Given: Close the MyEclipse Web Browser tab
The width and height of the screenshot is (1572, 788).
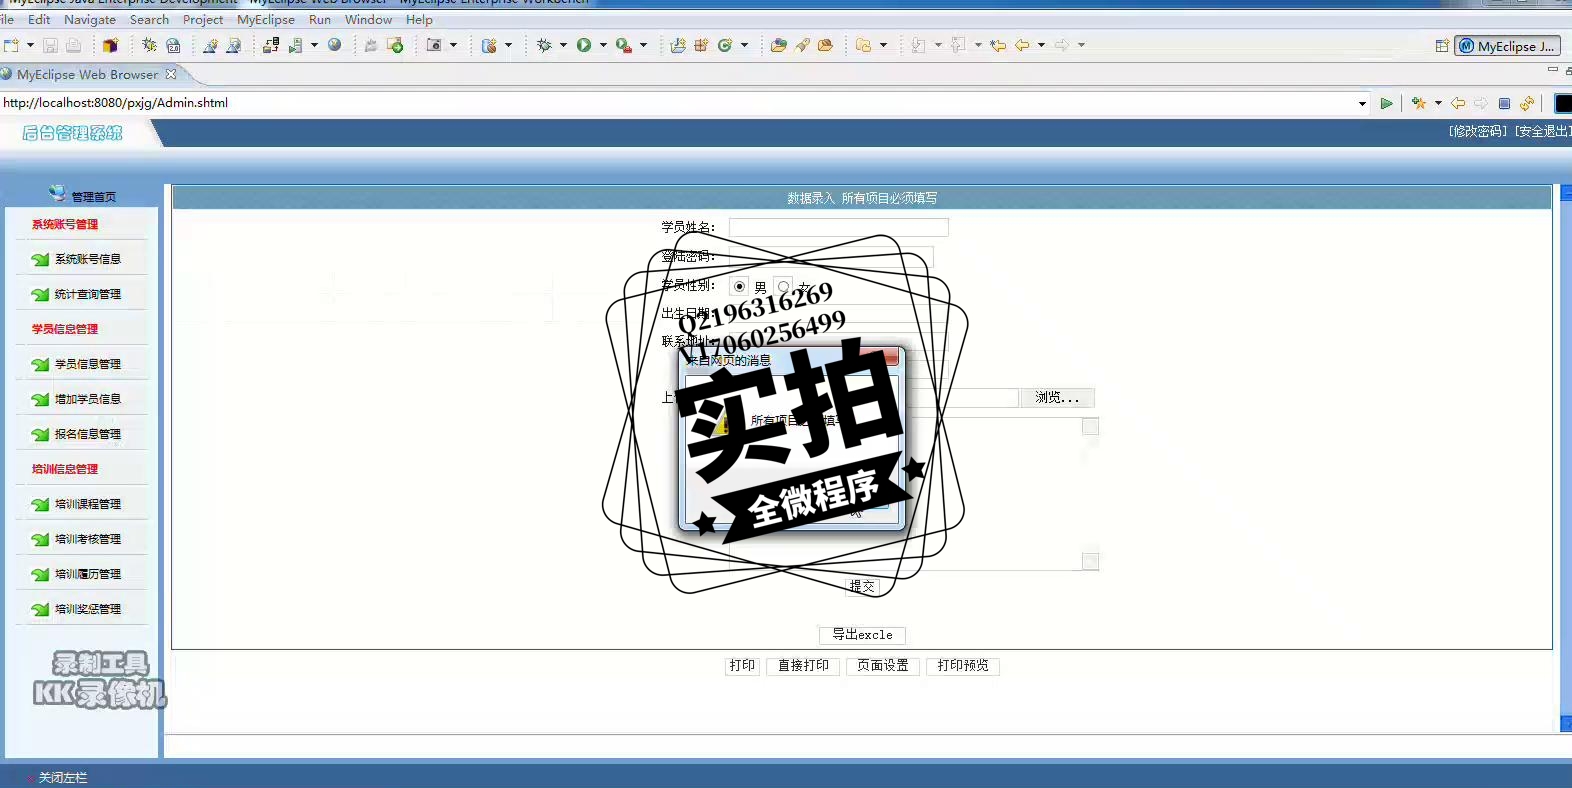Looking at the screenshot, I should [171, 74].
